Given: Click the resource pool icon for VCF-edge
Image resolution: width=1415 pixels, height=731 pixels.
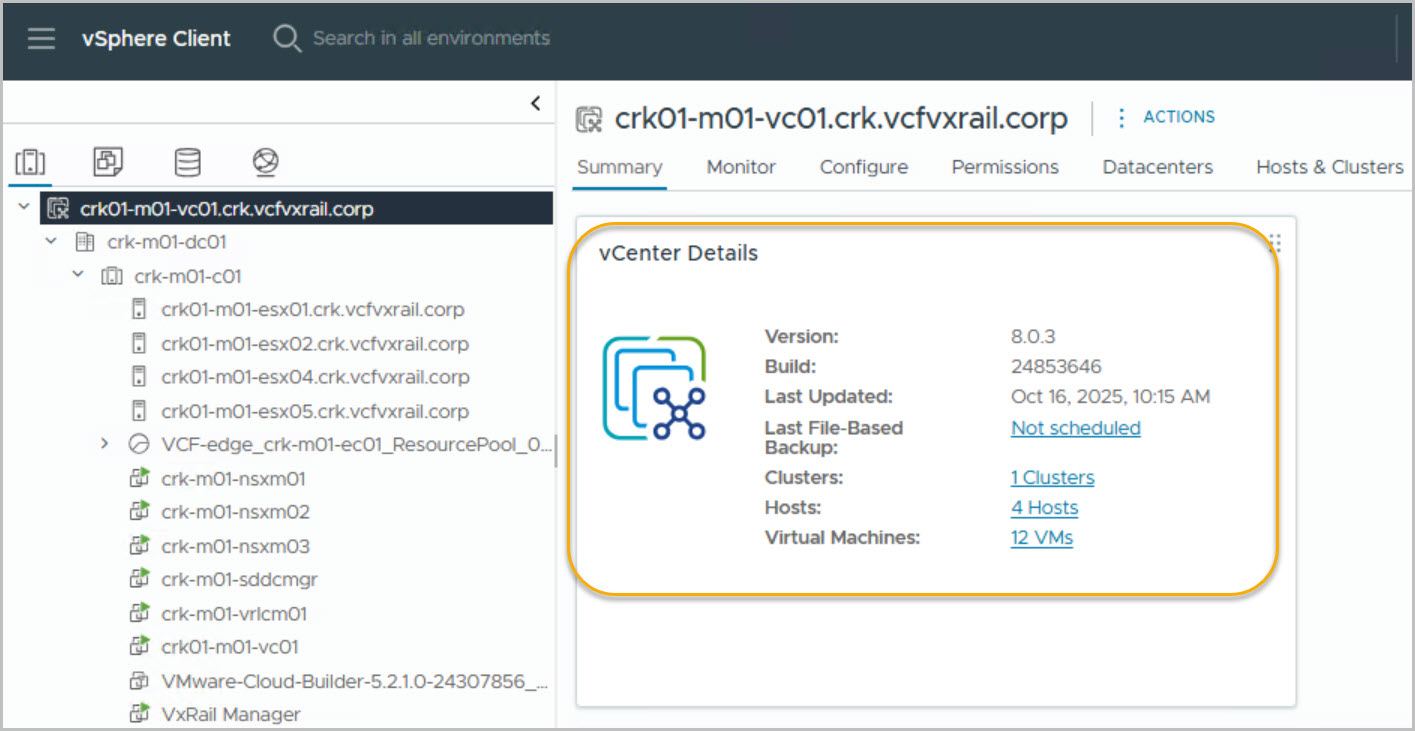Looking at the screenshot, I should coord(139,445).
